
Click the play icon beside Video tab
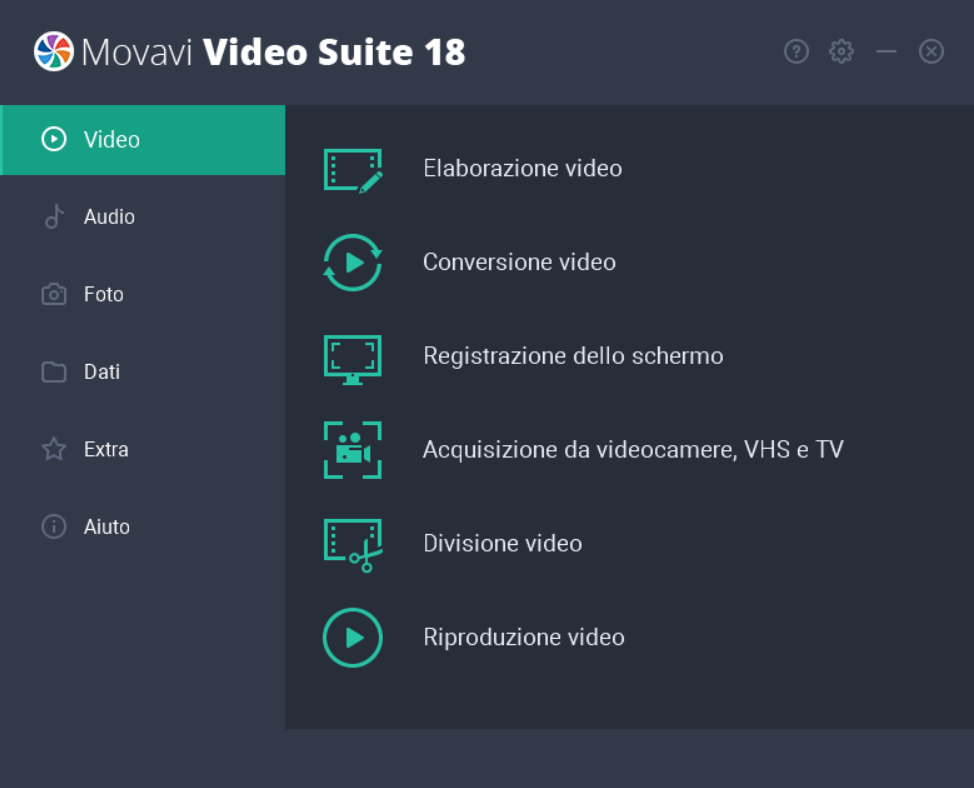[x=54, y=139]
